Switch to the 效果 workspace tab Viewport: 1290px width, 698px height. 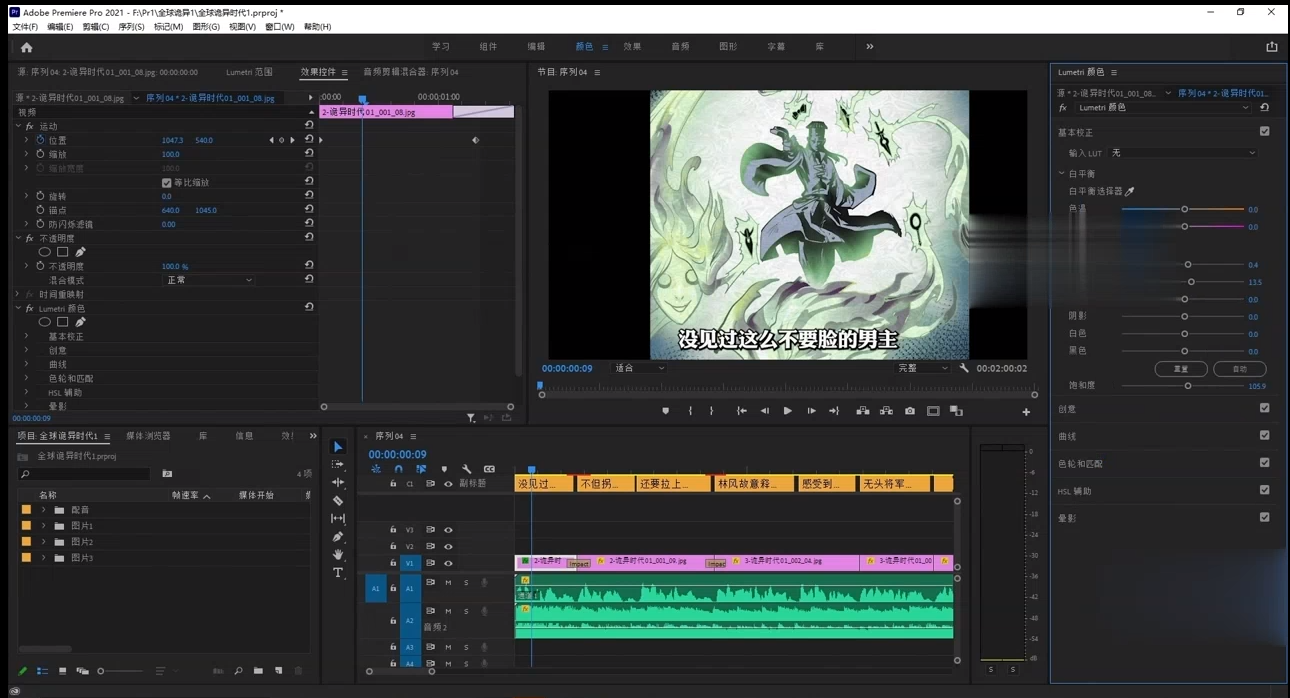pyautogui.click(x=632, y=47)
